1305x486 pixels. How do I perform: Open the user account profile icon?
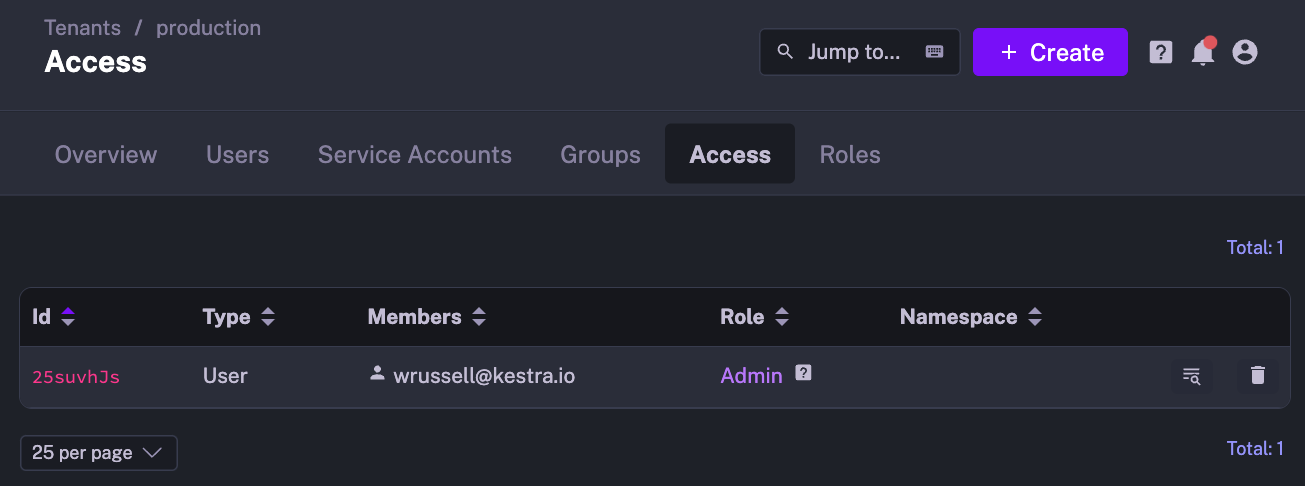click(x=1244, y=52)
